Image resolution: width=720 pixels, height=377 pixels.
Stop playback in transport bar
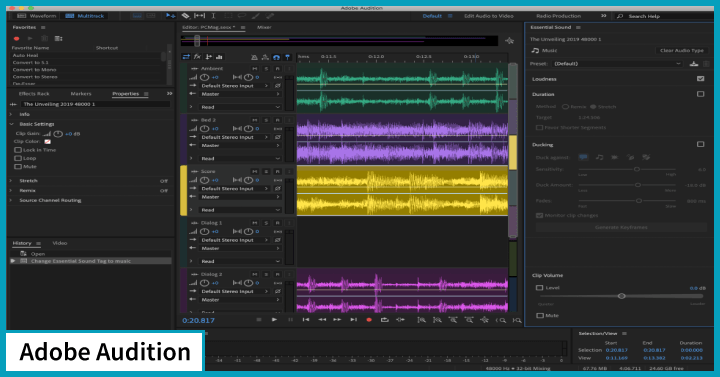[259, 320]
